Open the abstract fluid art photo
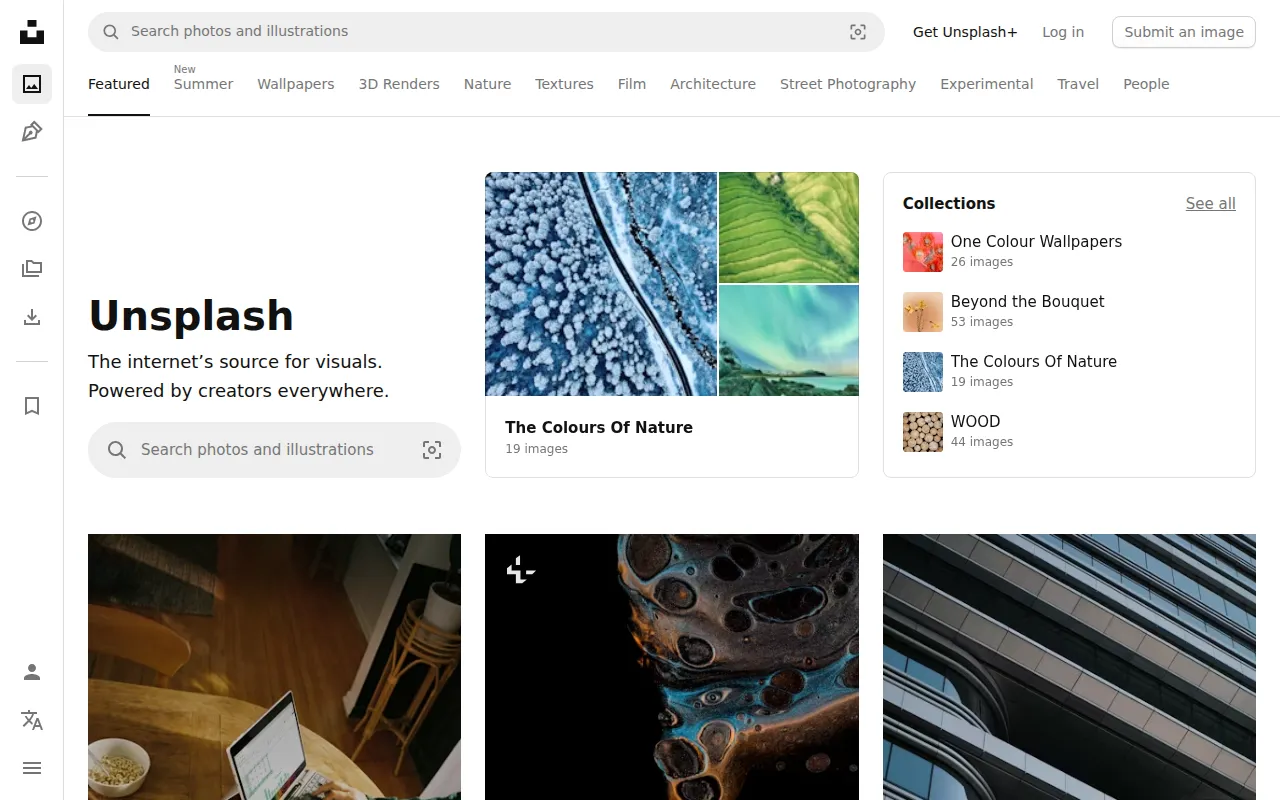Screen dimensions: 1280x800 672,667
